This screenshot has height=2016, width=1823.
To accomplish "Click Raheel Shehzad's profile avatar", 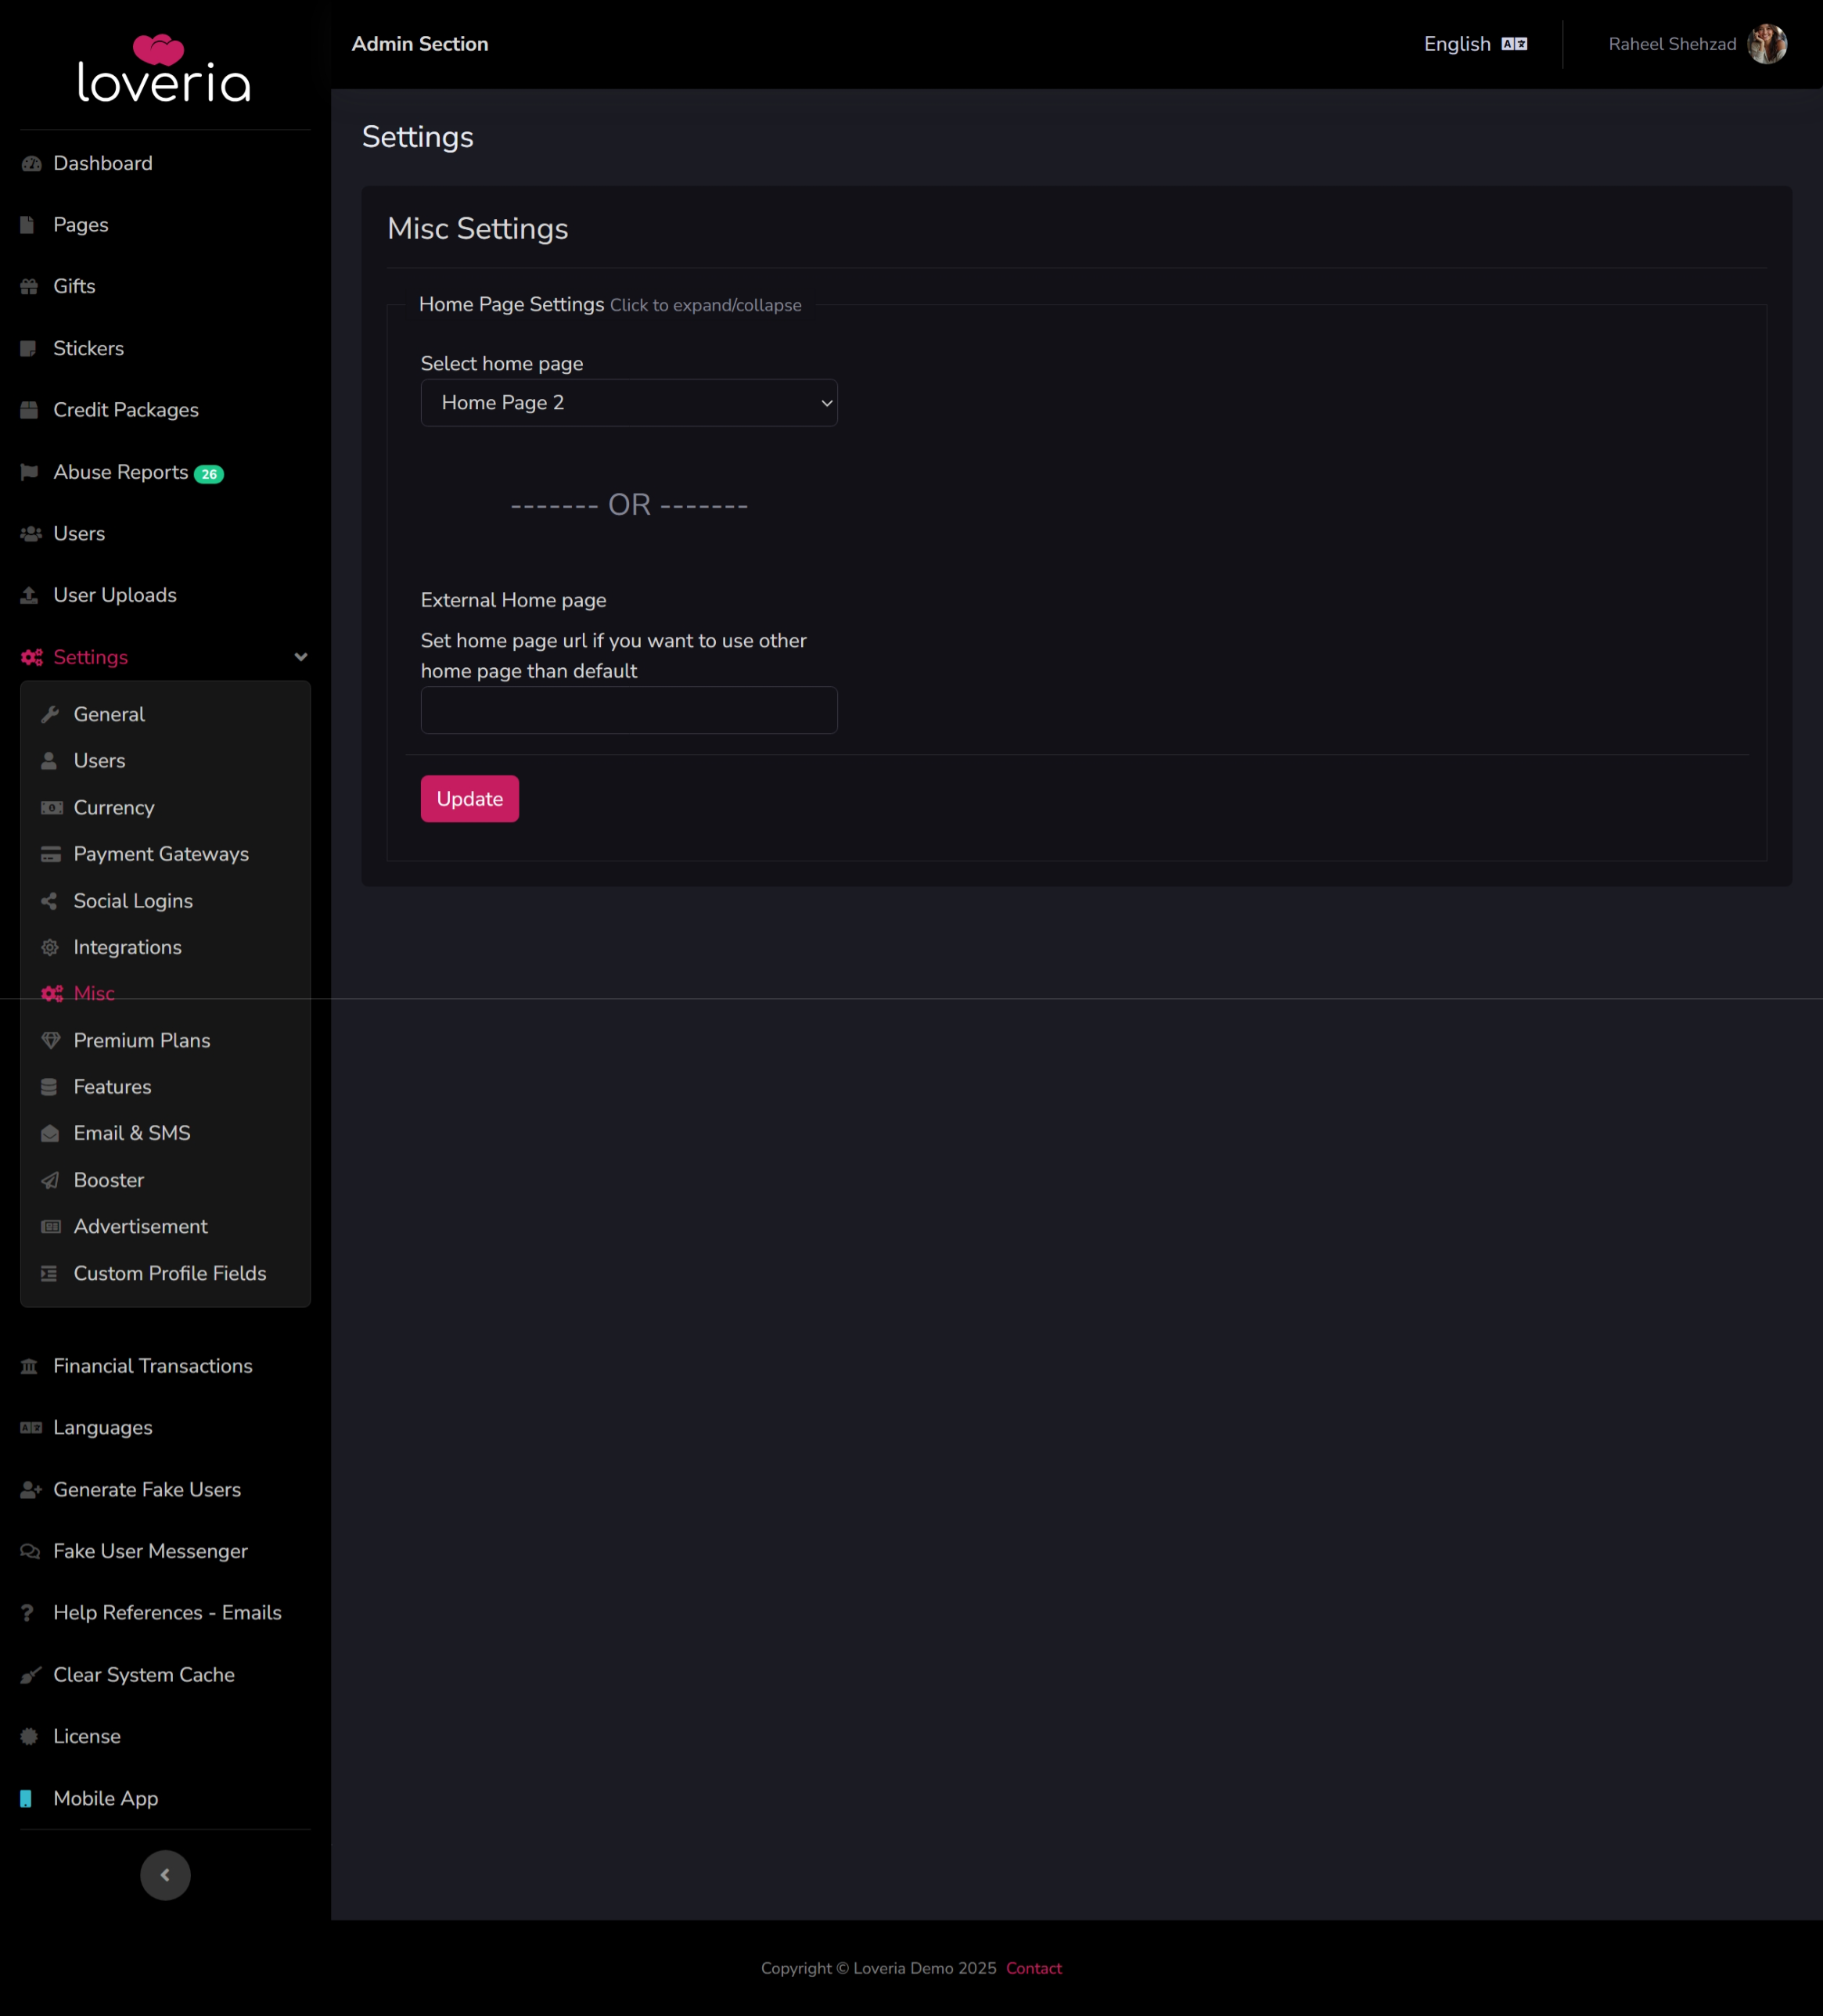I will tap(1766, 44).
